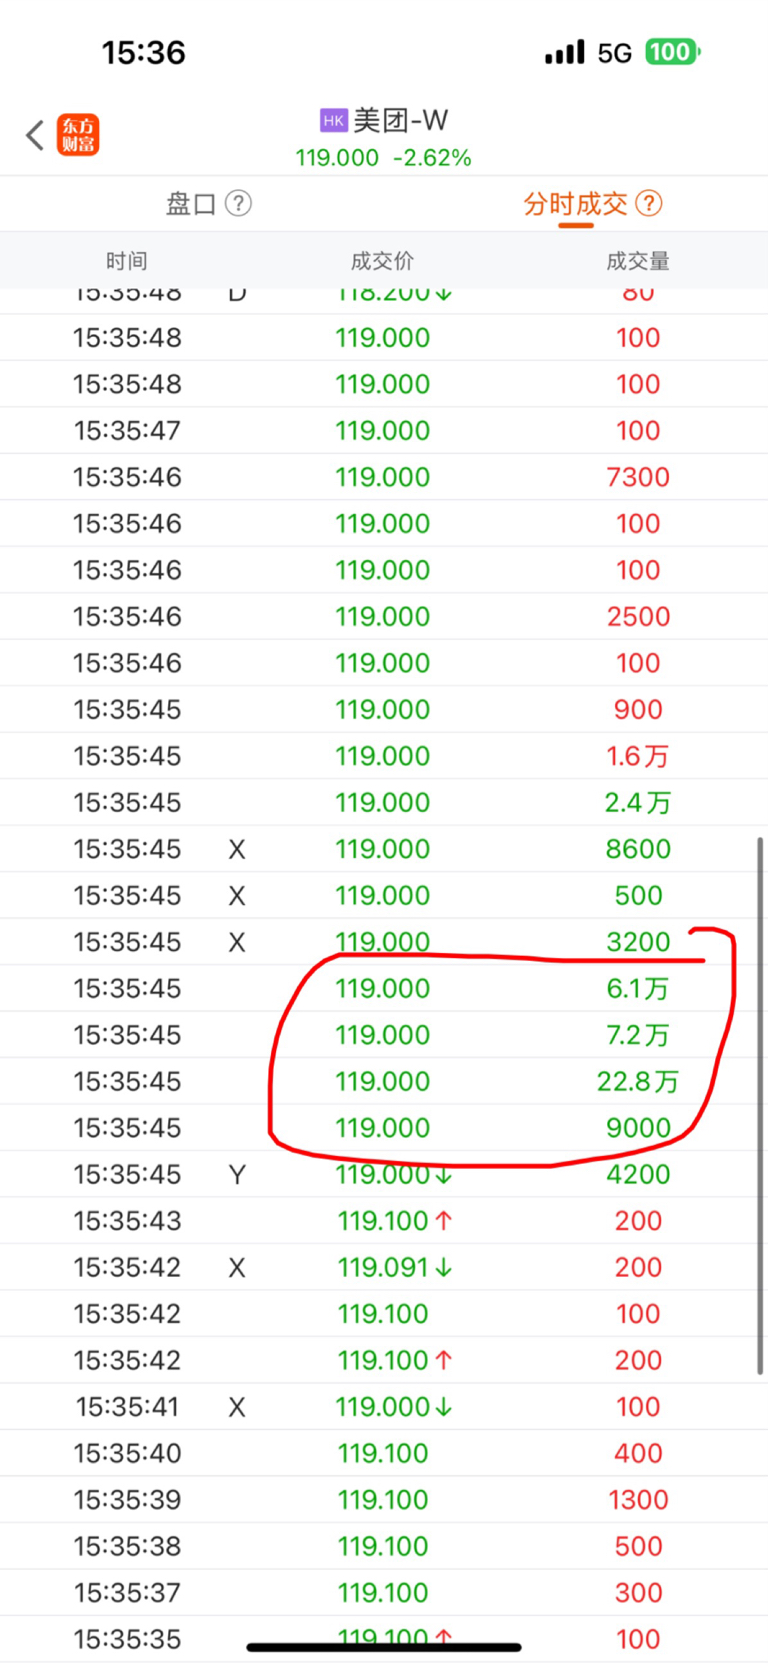This screenshot has height=1666, width=768.
Task: Tap the 15:35:38 trade with volume 500
Action: point(384,1546)
